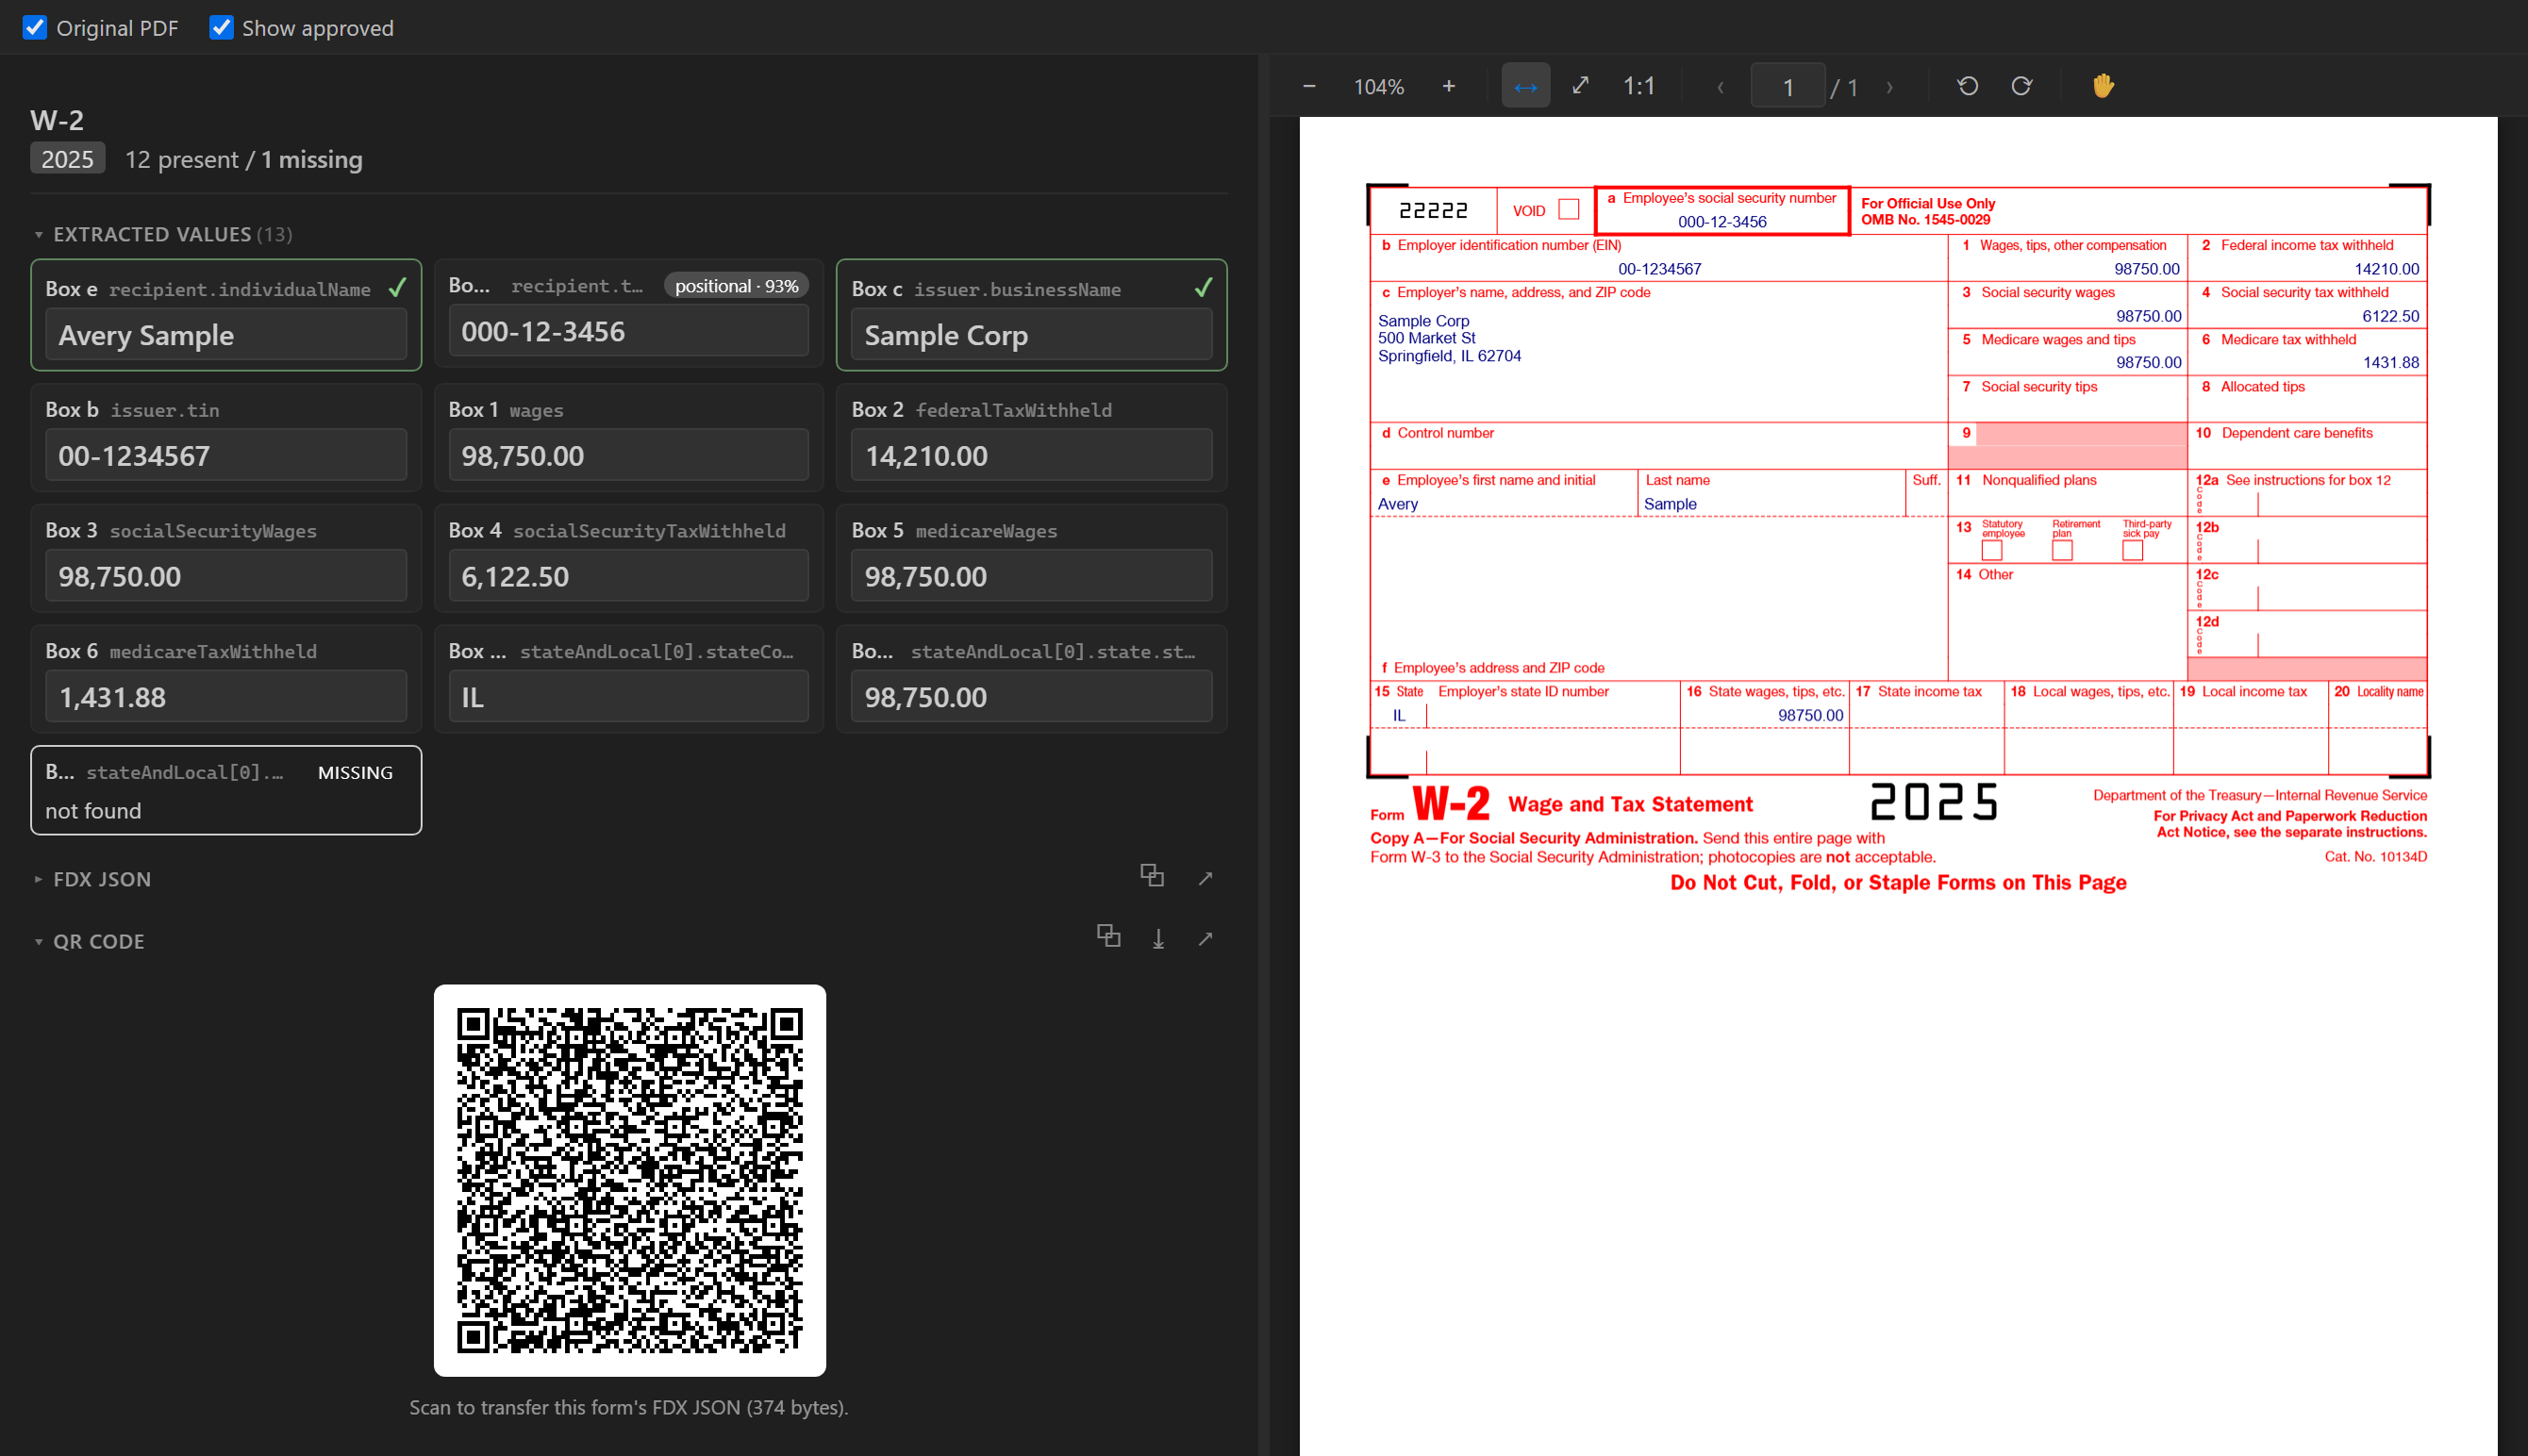The width and height of the screenshot is (2528, 1456).
Task: Edit Box 1 wages field
Action: coord(628,455)
